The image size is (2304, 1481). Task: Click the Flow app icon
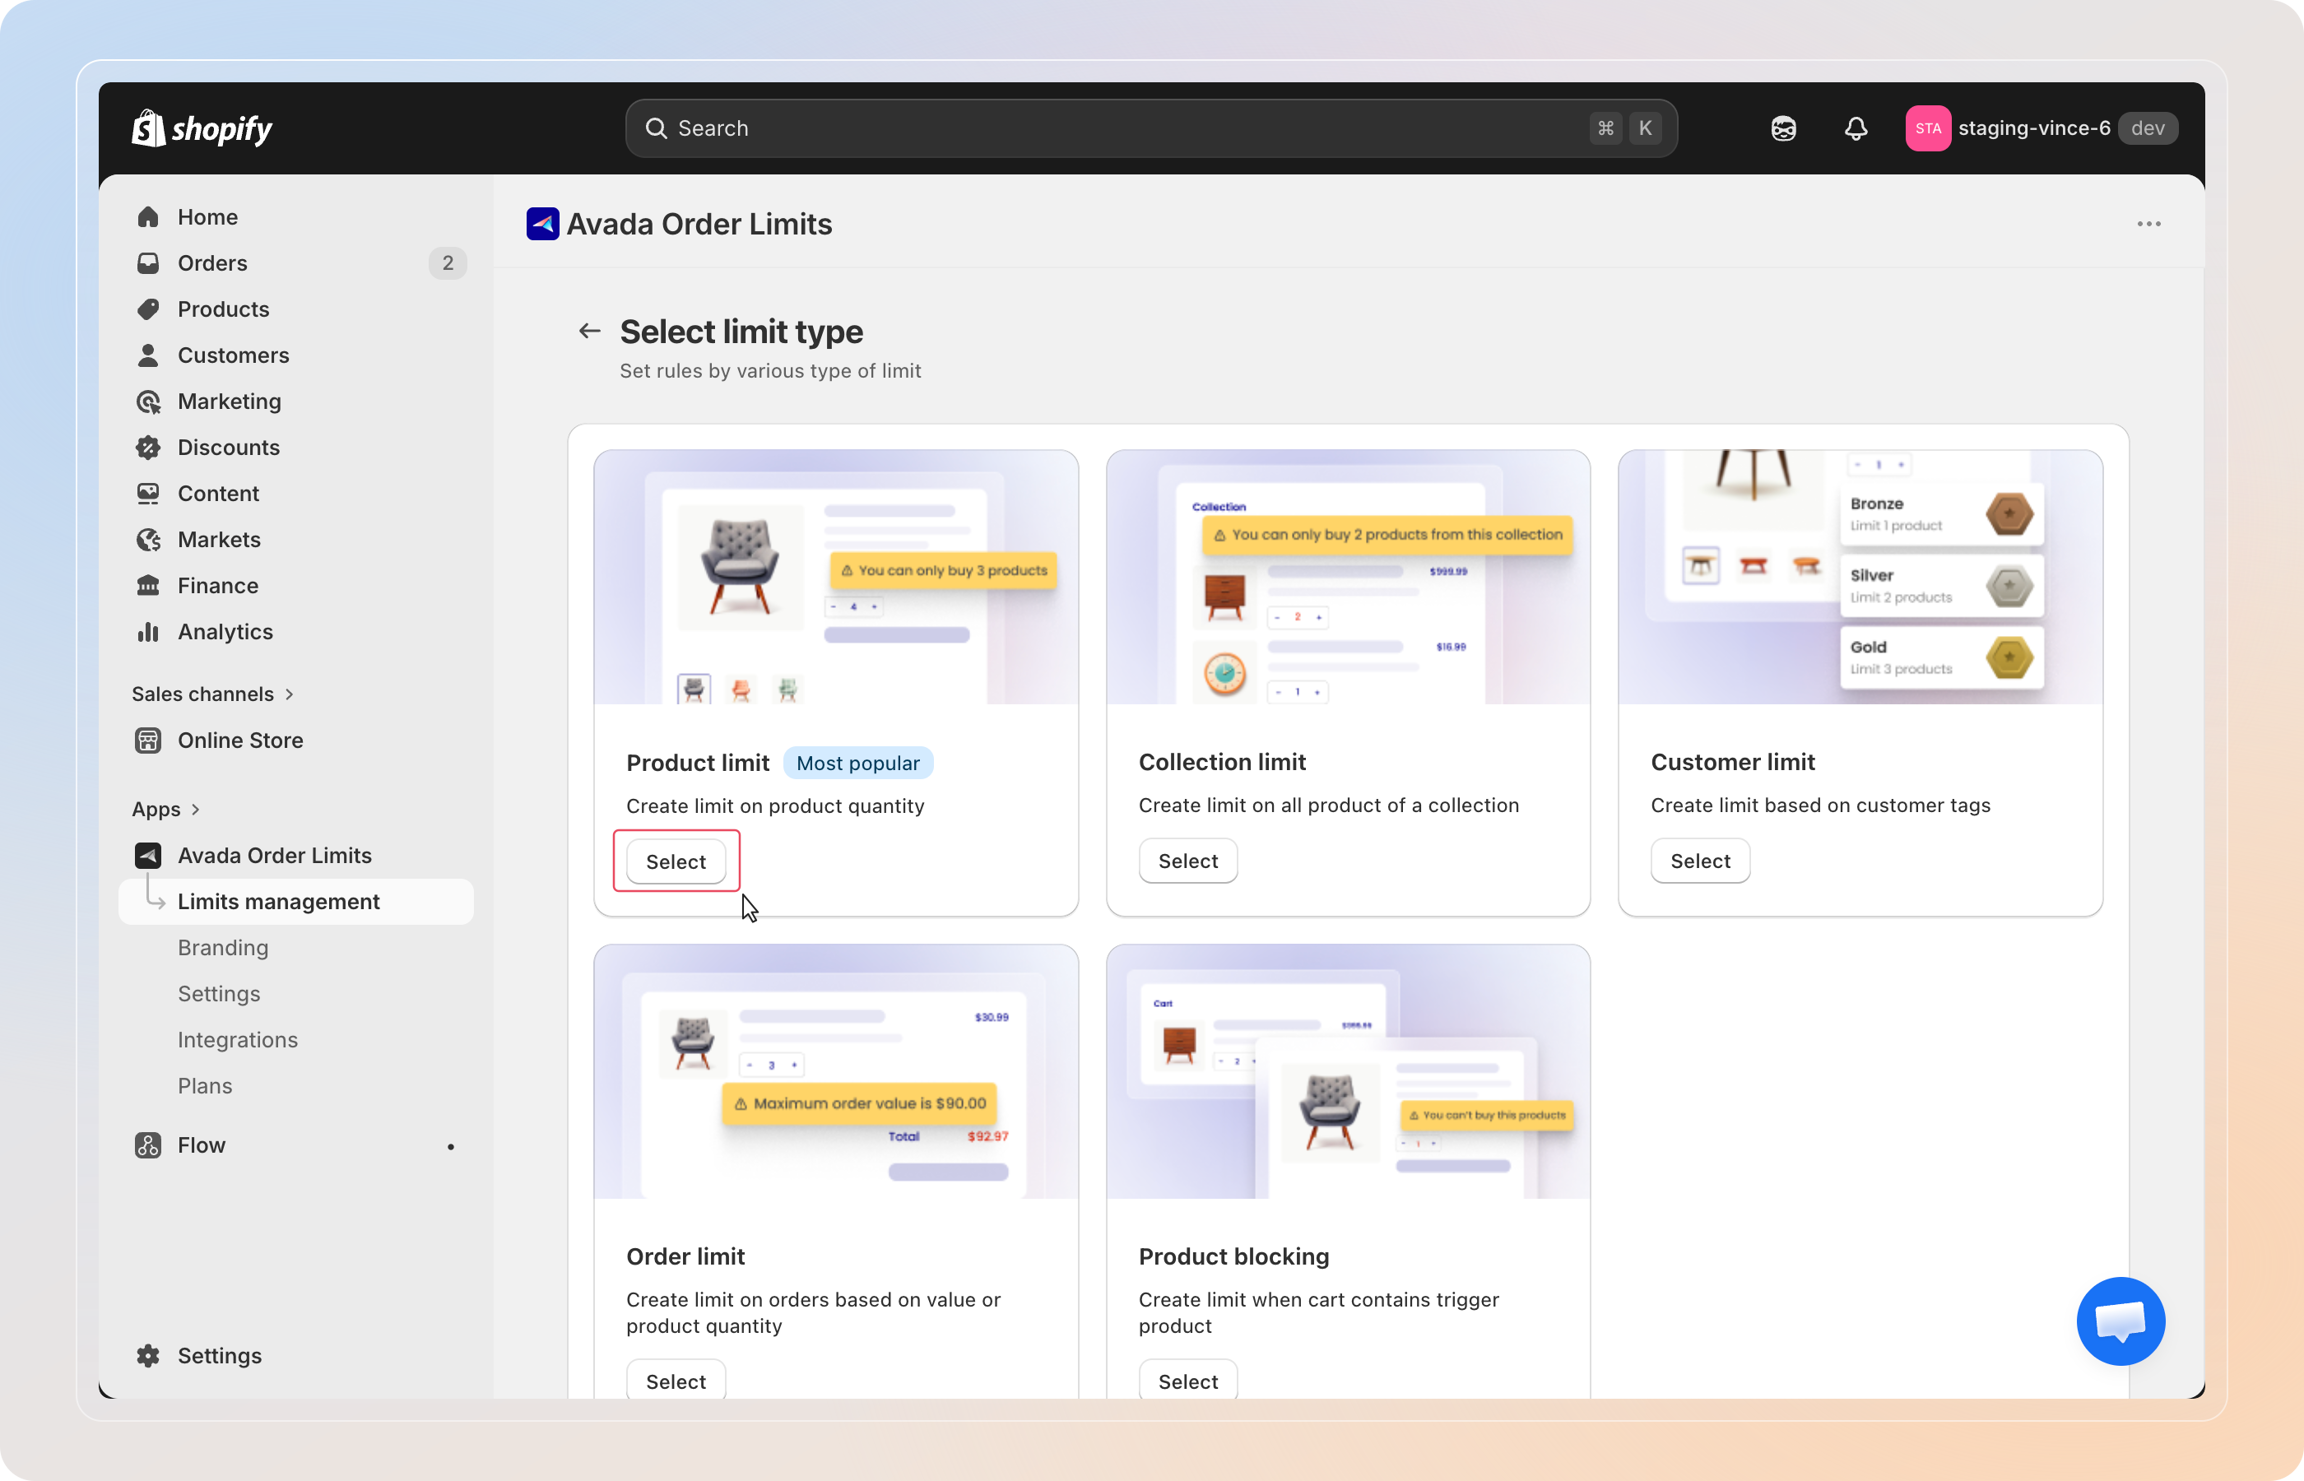(148, 1145)
